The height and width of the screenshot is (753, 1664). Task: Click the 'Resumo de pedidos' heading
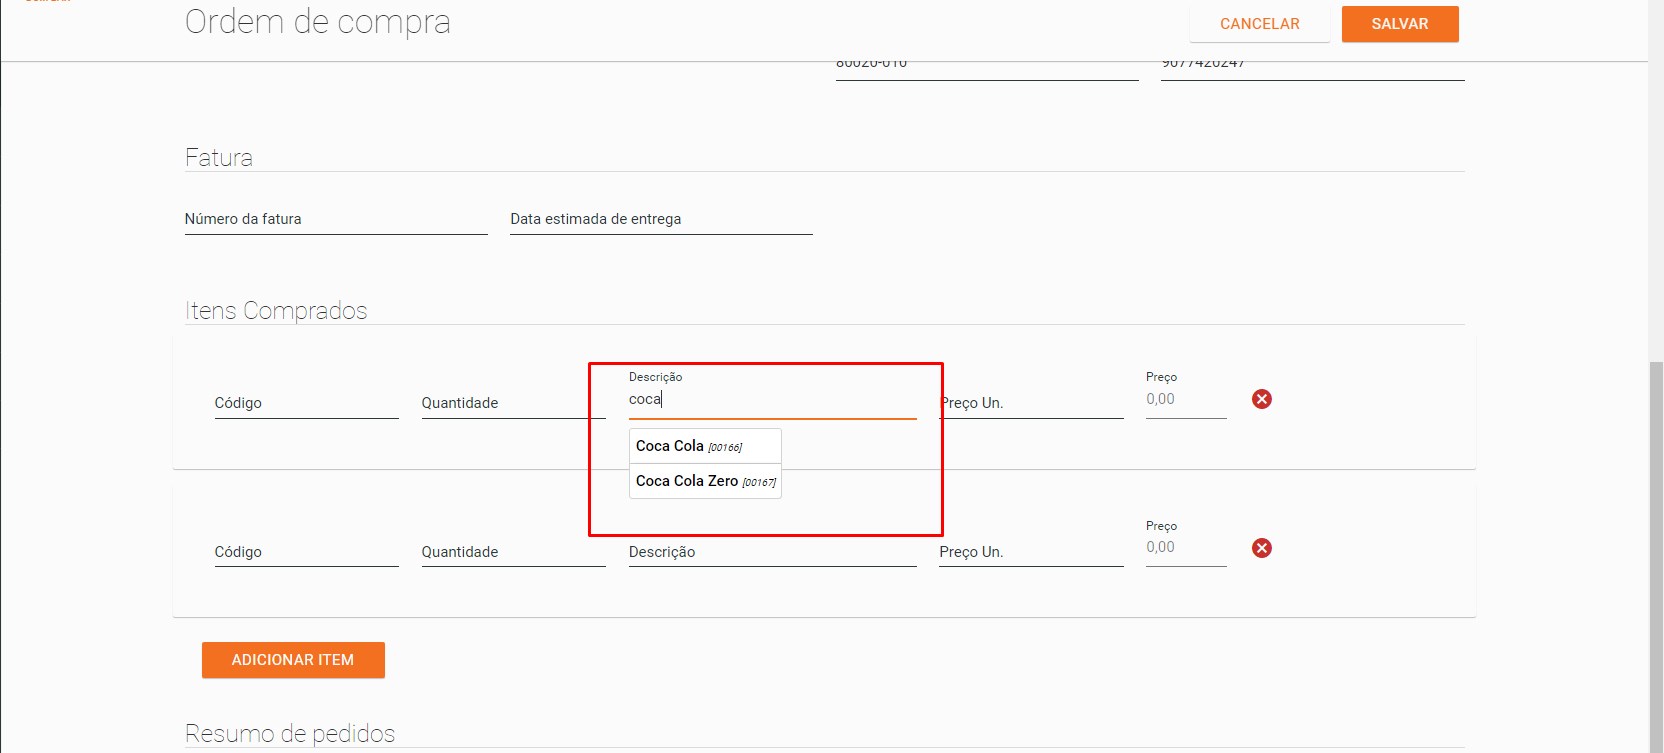coord(290,733)
